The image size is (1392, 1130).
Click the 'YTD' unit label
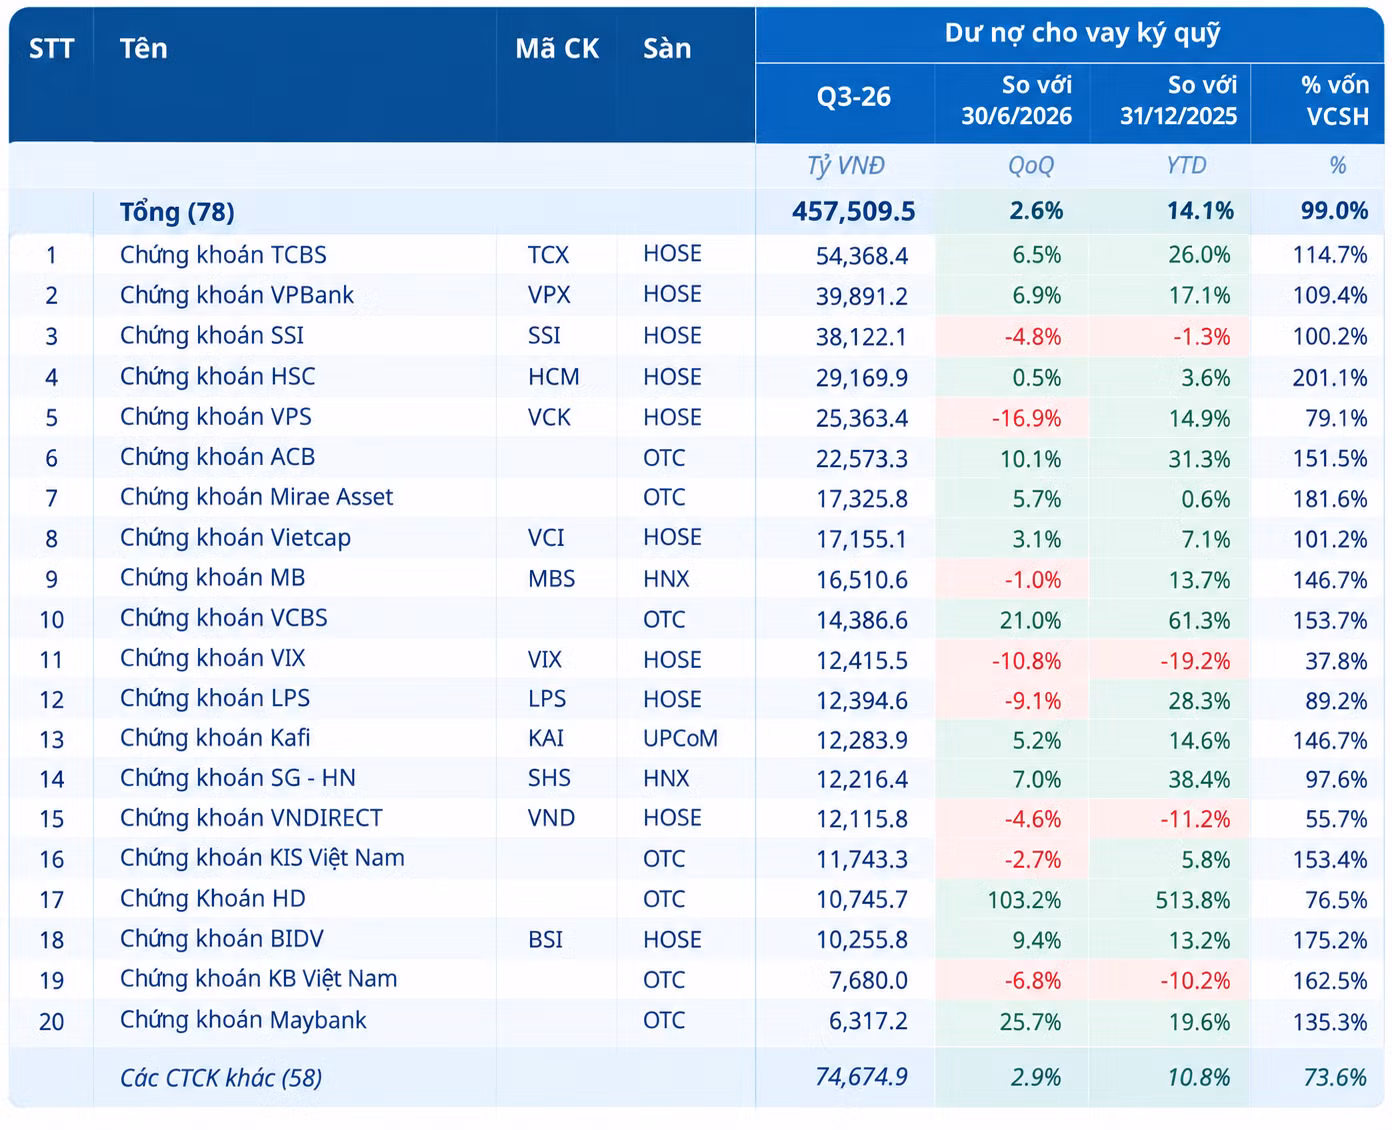[x=1186, y=165]
